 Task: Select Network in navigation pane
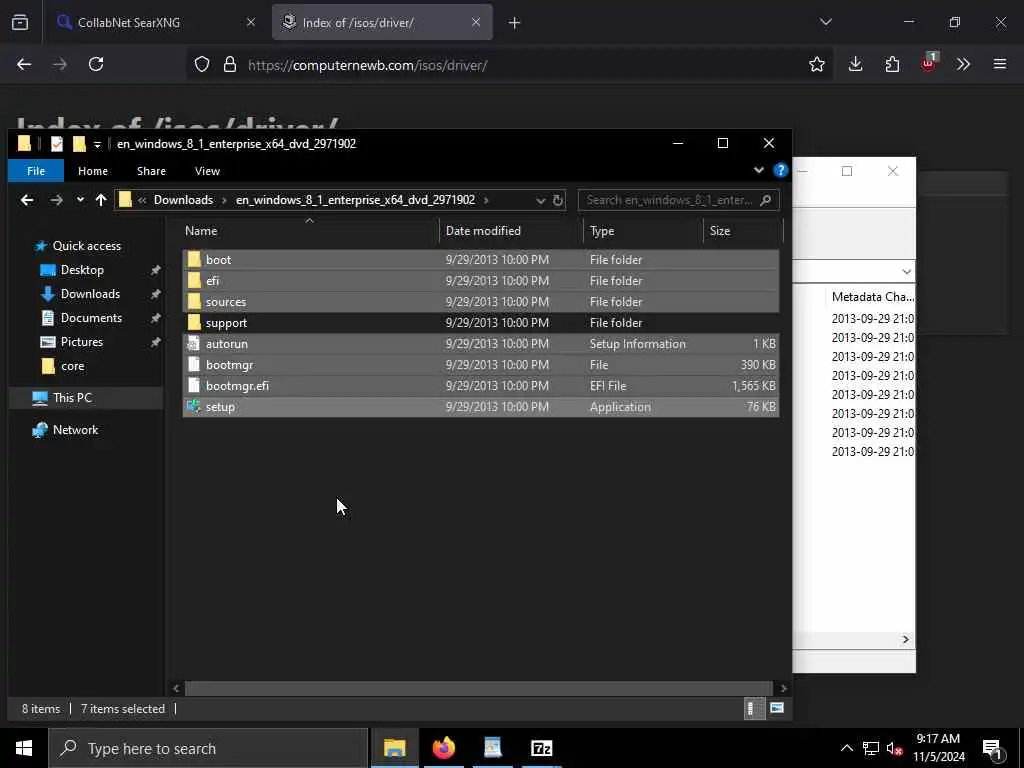click(x=75, y=430)
